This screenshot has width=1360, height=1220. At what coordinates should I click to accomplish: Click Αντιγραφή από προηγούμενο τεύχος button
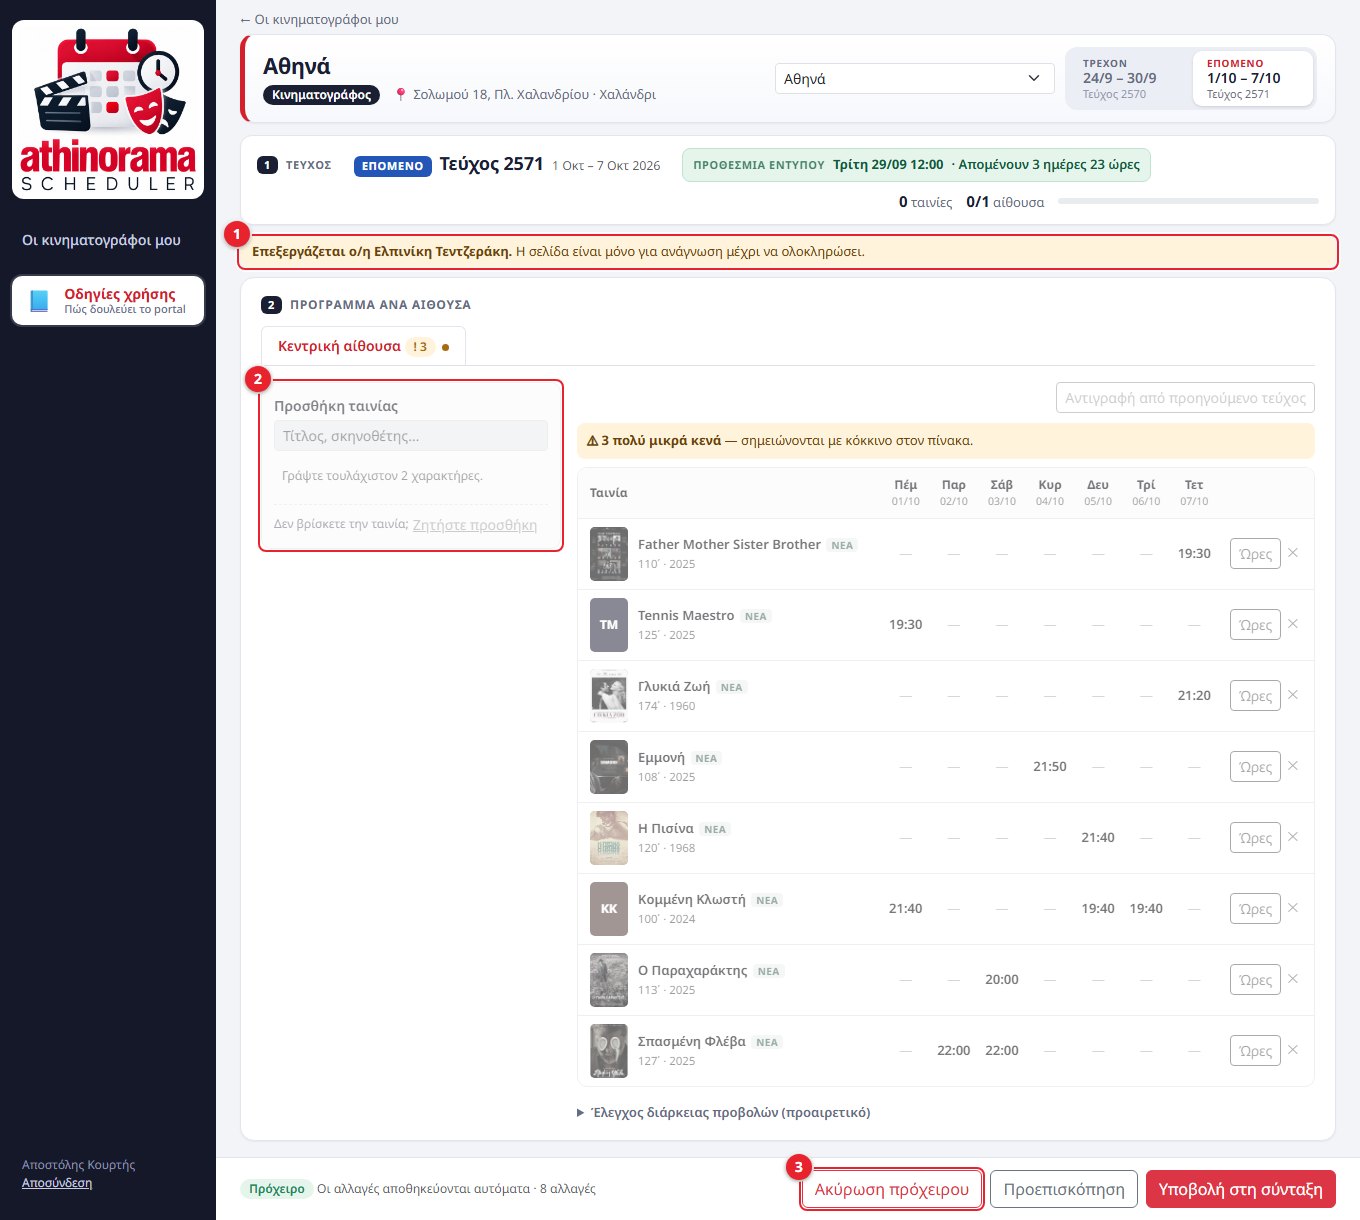point(1185,398)
